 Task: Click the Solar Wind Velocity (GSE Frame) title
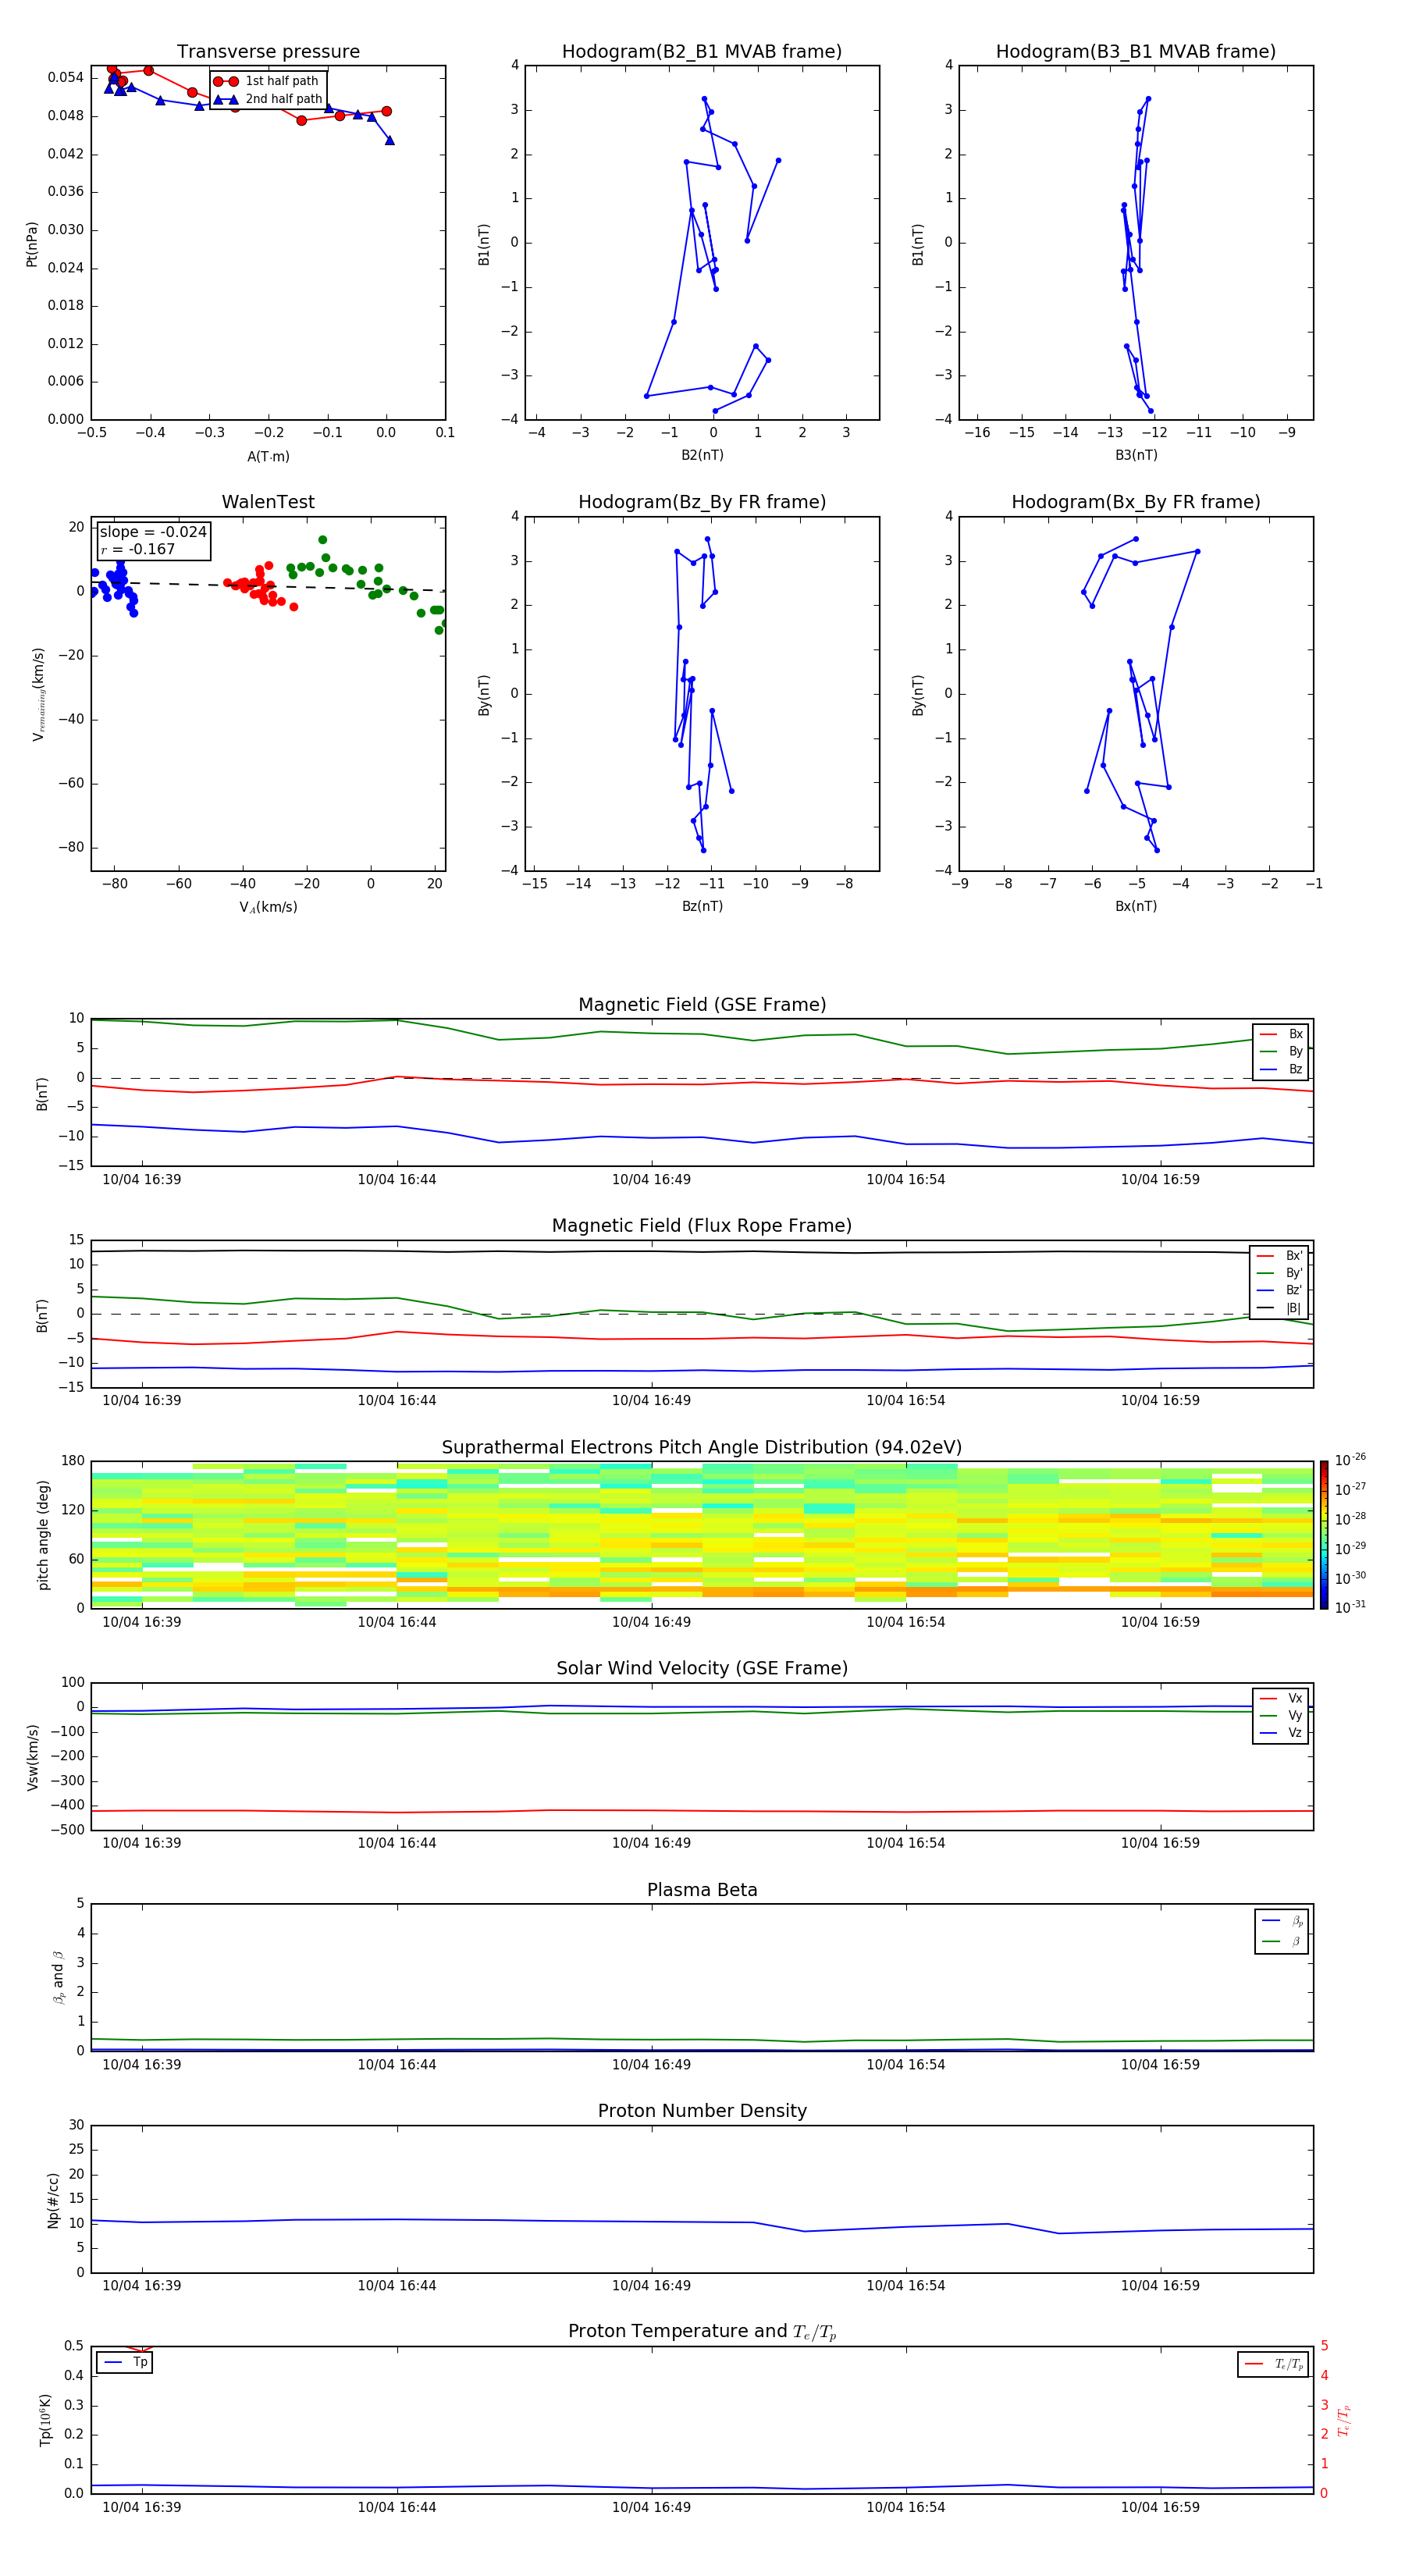click(702, 1669)
